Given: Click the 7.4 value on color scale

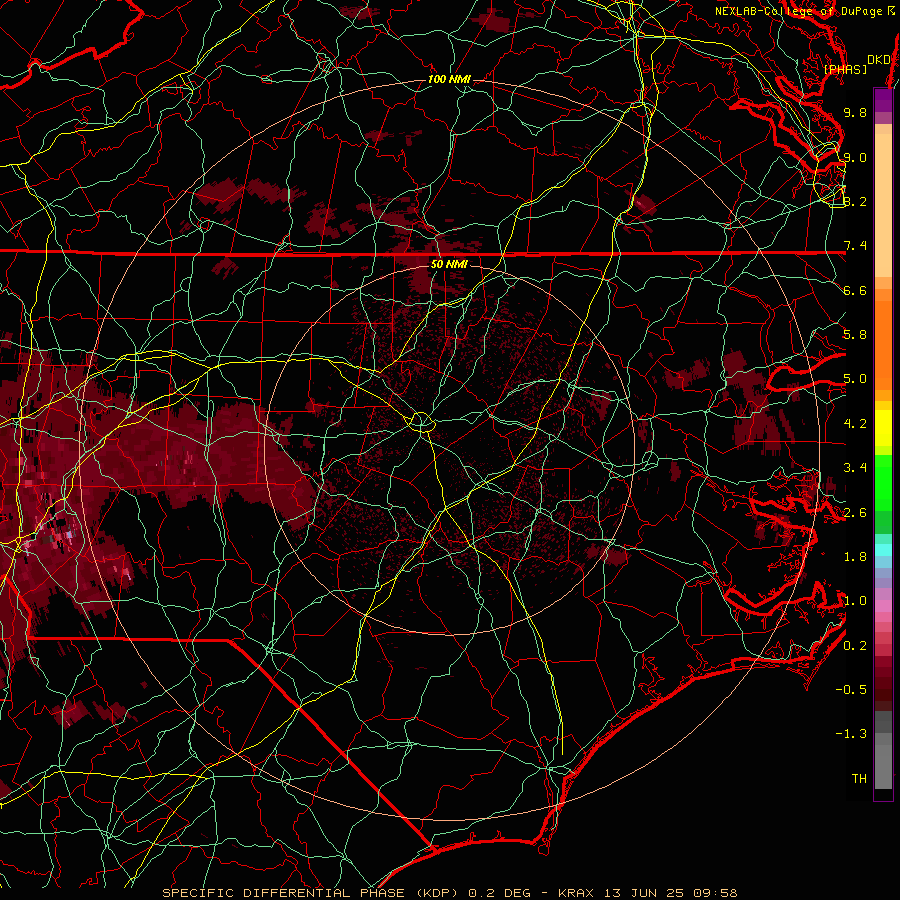Looking at the screenshot, I should coord(855,246).
